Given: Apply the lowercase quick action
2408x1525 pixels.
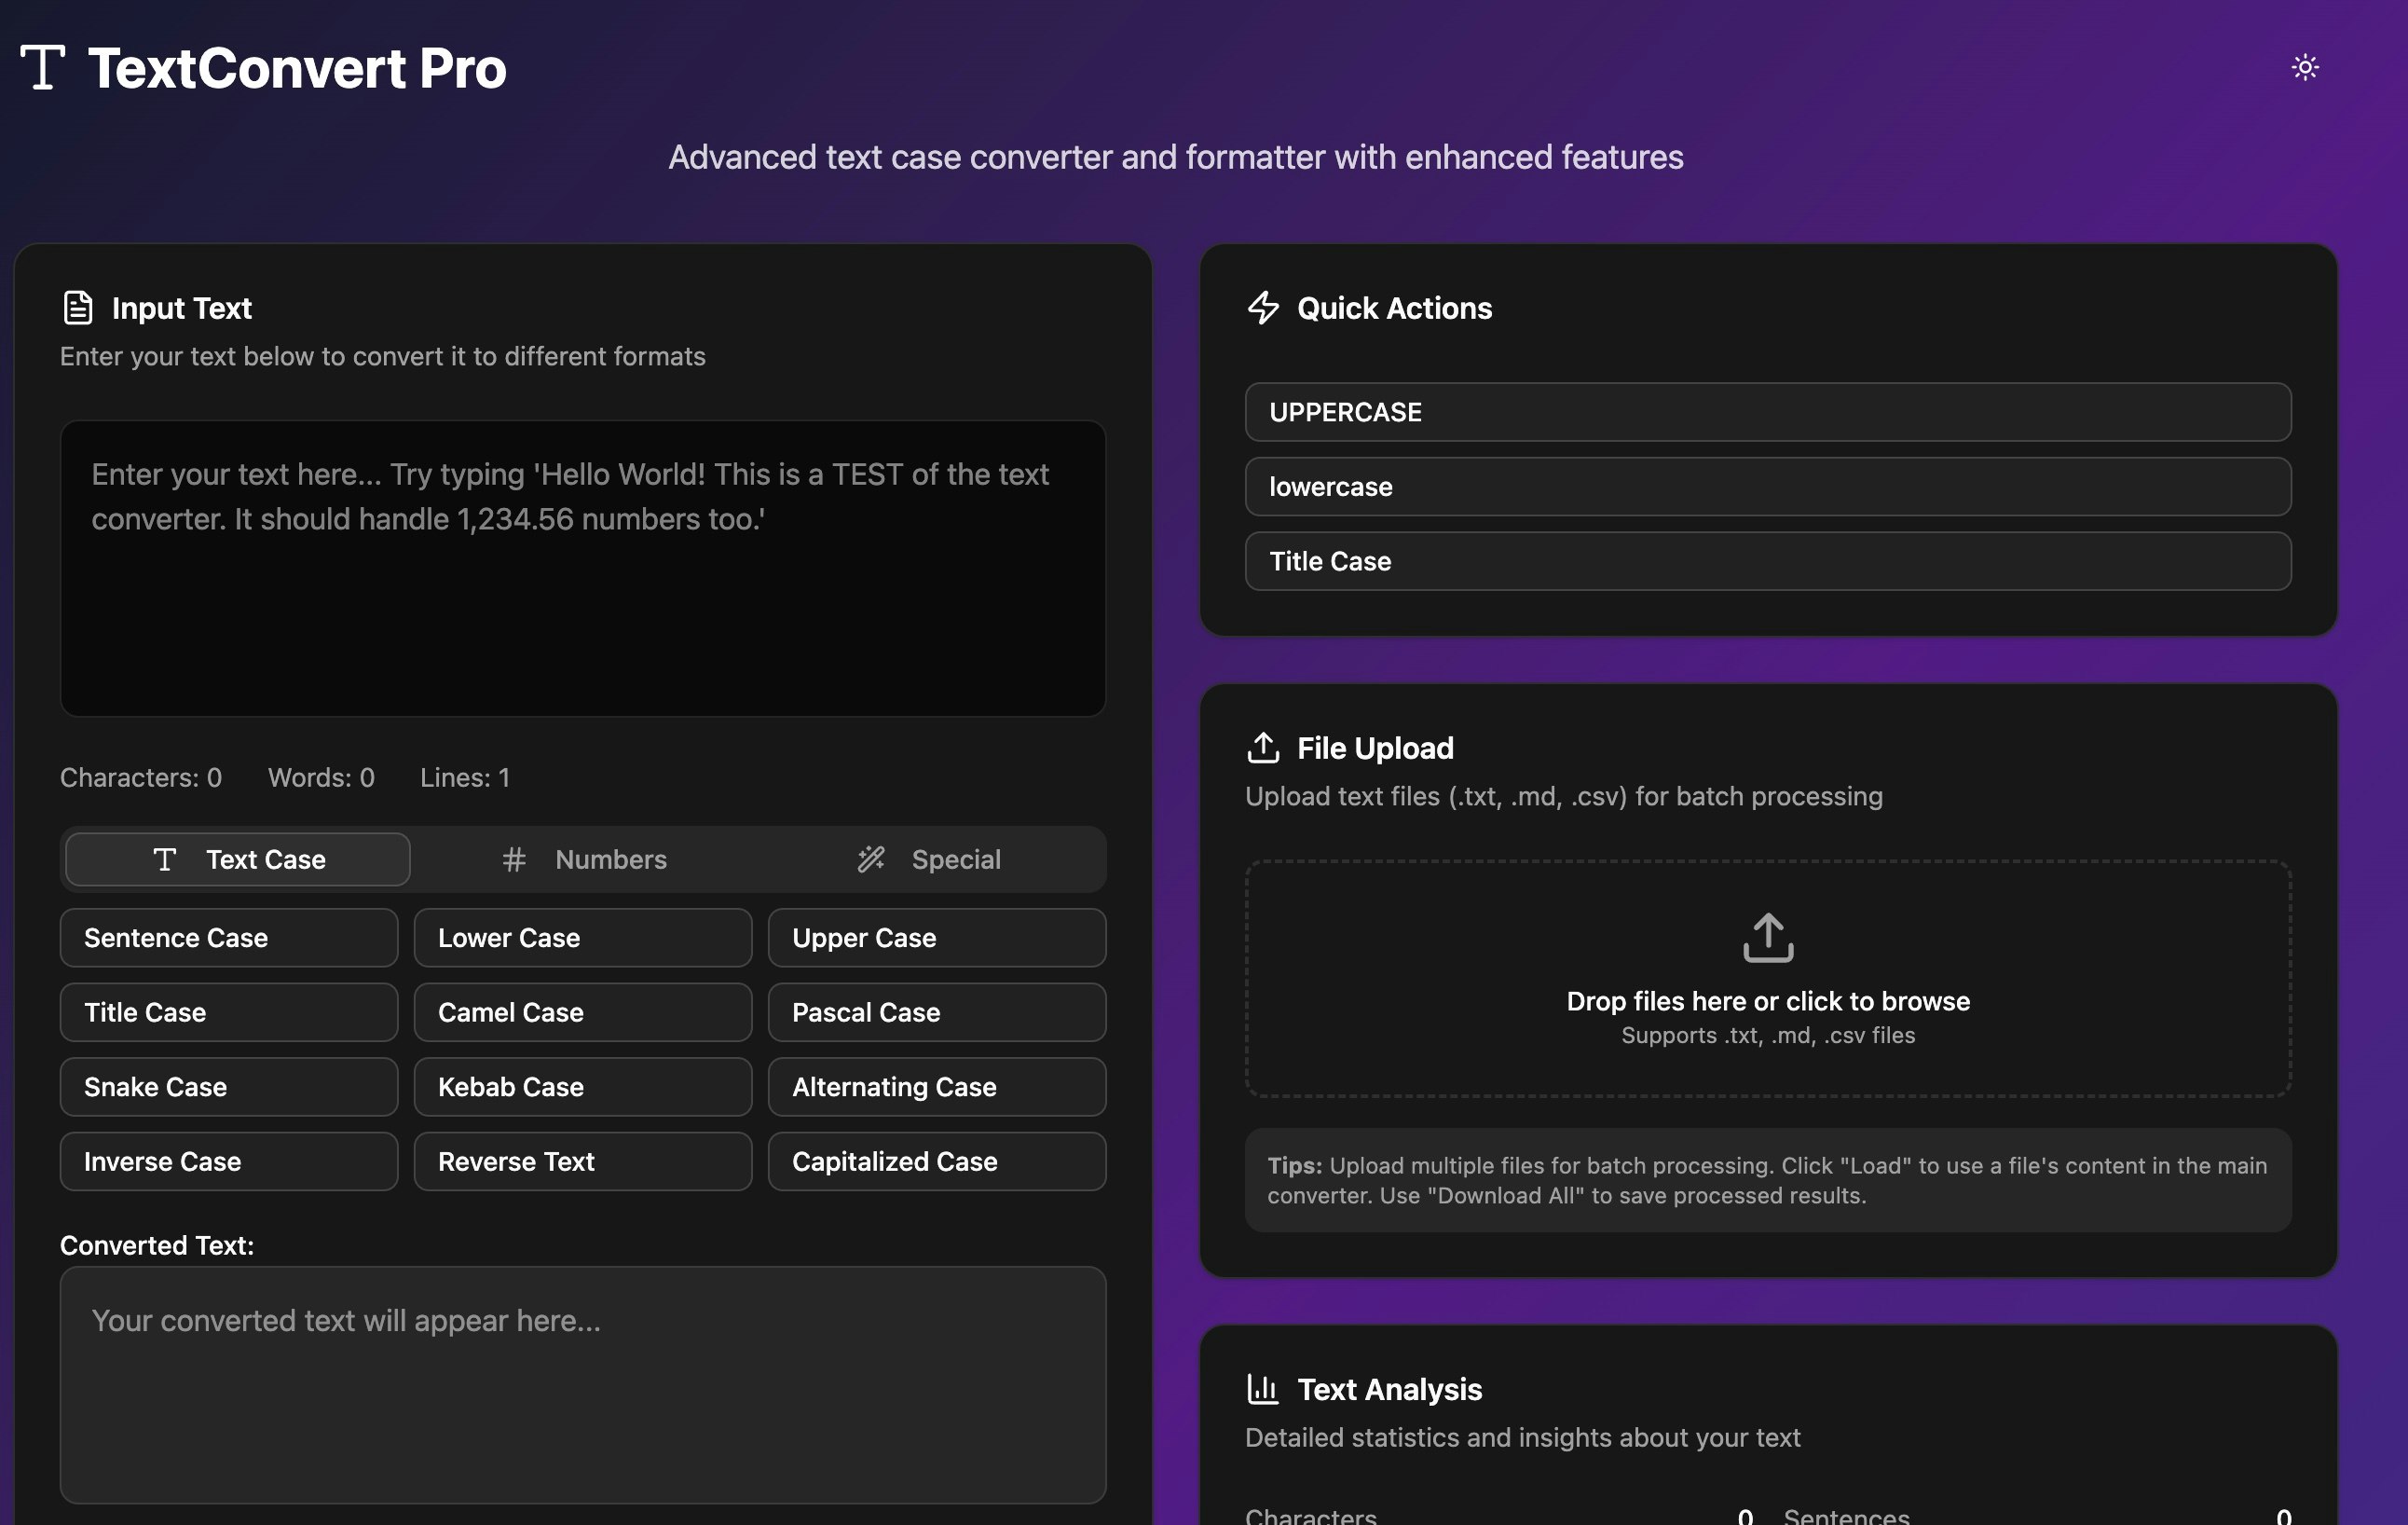Looking at the screenshot, I should point(1767,487).
